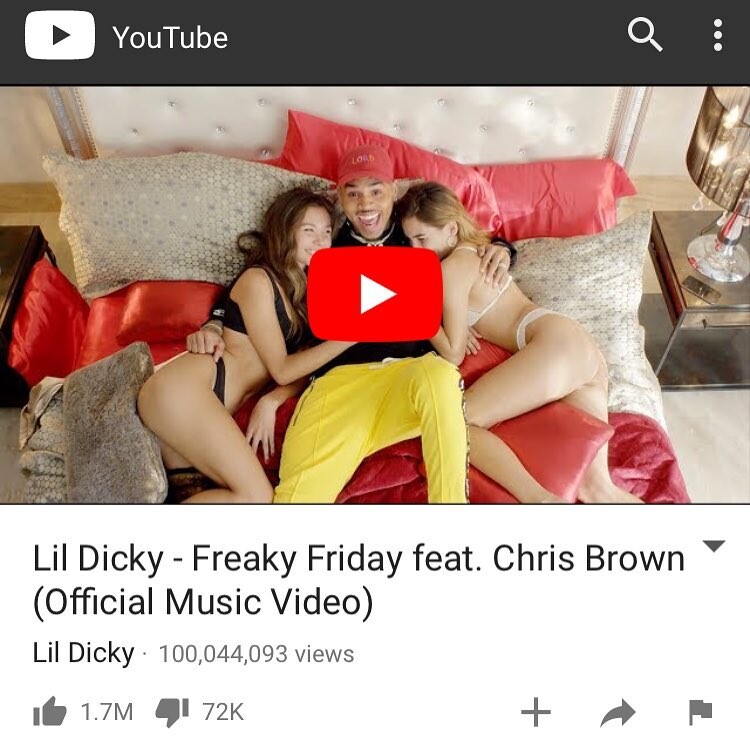Click the Freaky Friday video title
This screenshot has height=750, width=750.
pyautogui.click(x=359, y=579)
